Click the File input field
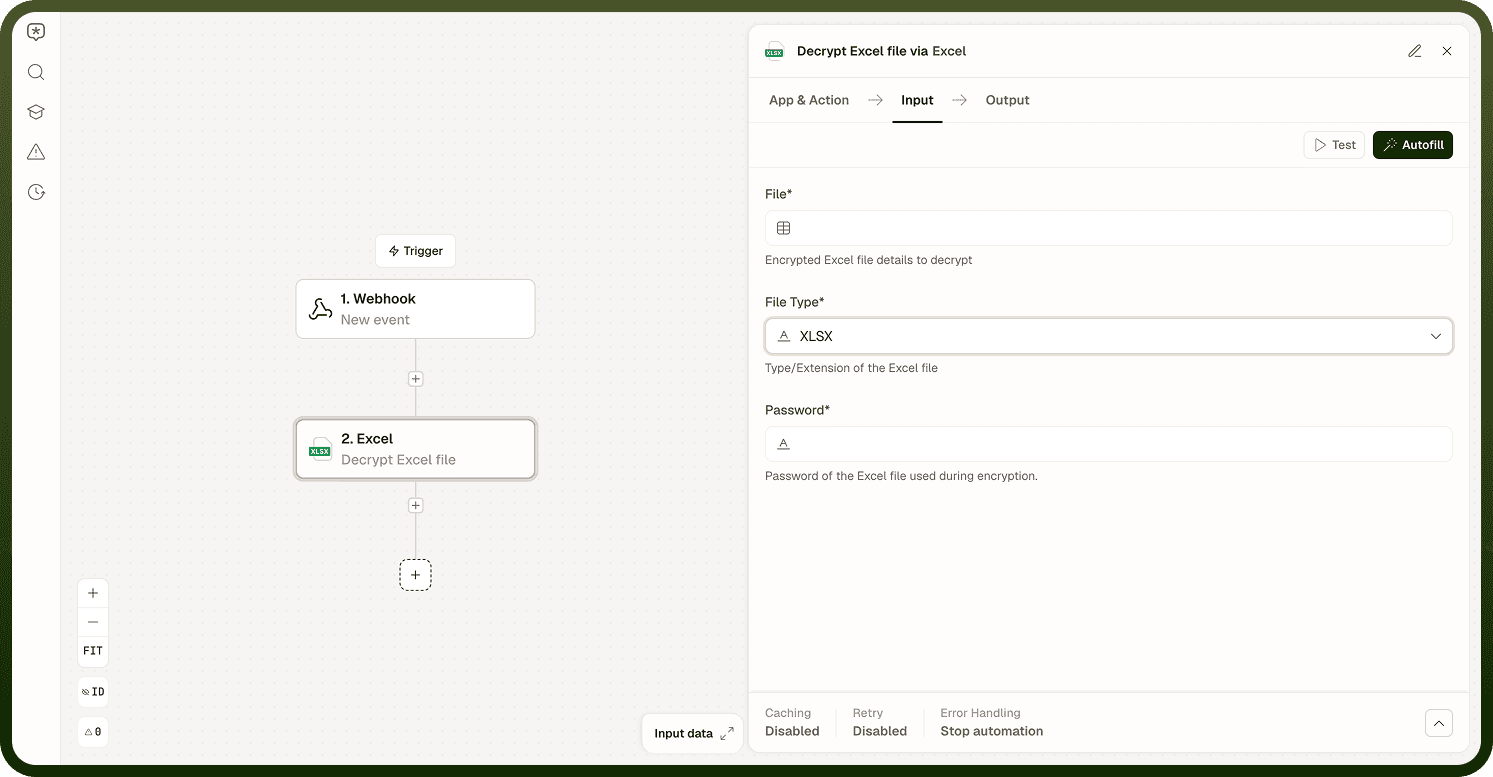Image resolution: width=1493 pixels, height=777 pixels. click(x=1109, y=228)
